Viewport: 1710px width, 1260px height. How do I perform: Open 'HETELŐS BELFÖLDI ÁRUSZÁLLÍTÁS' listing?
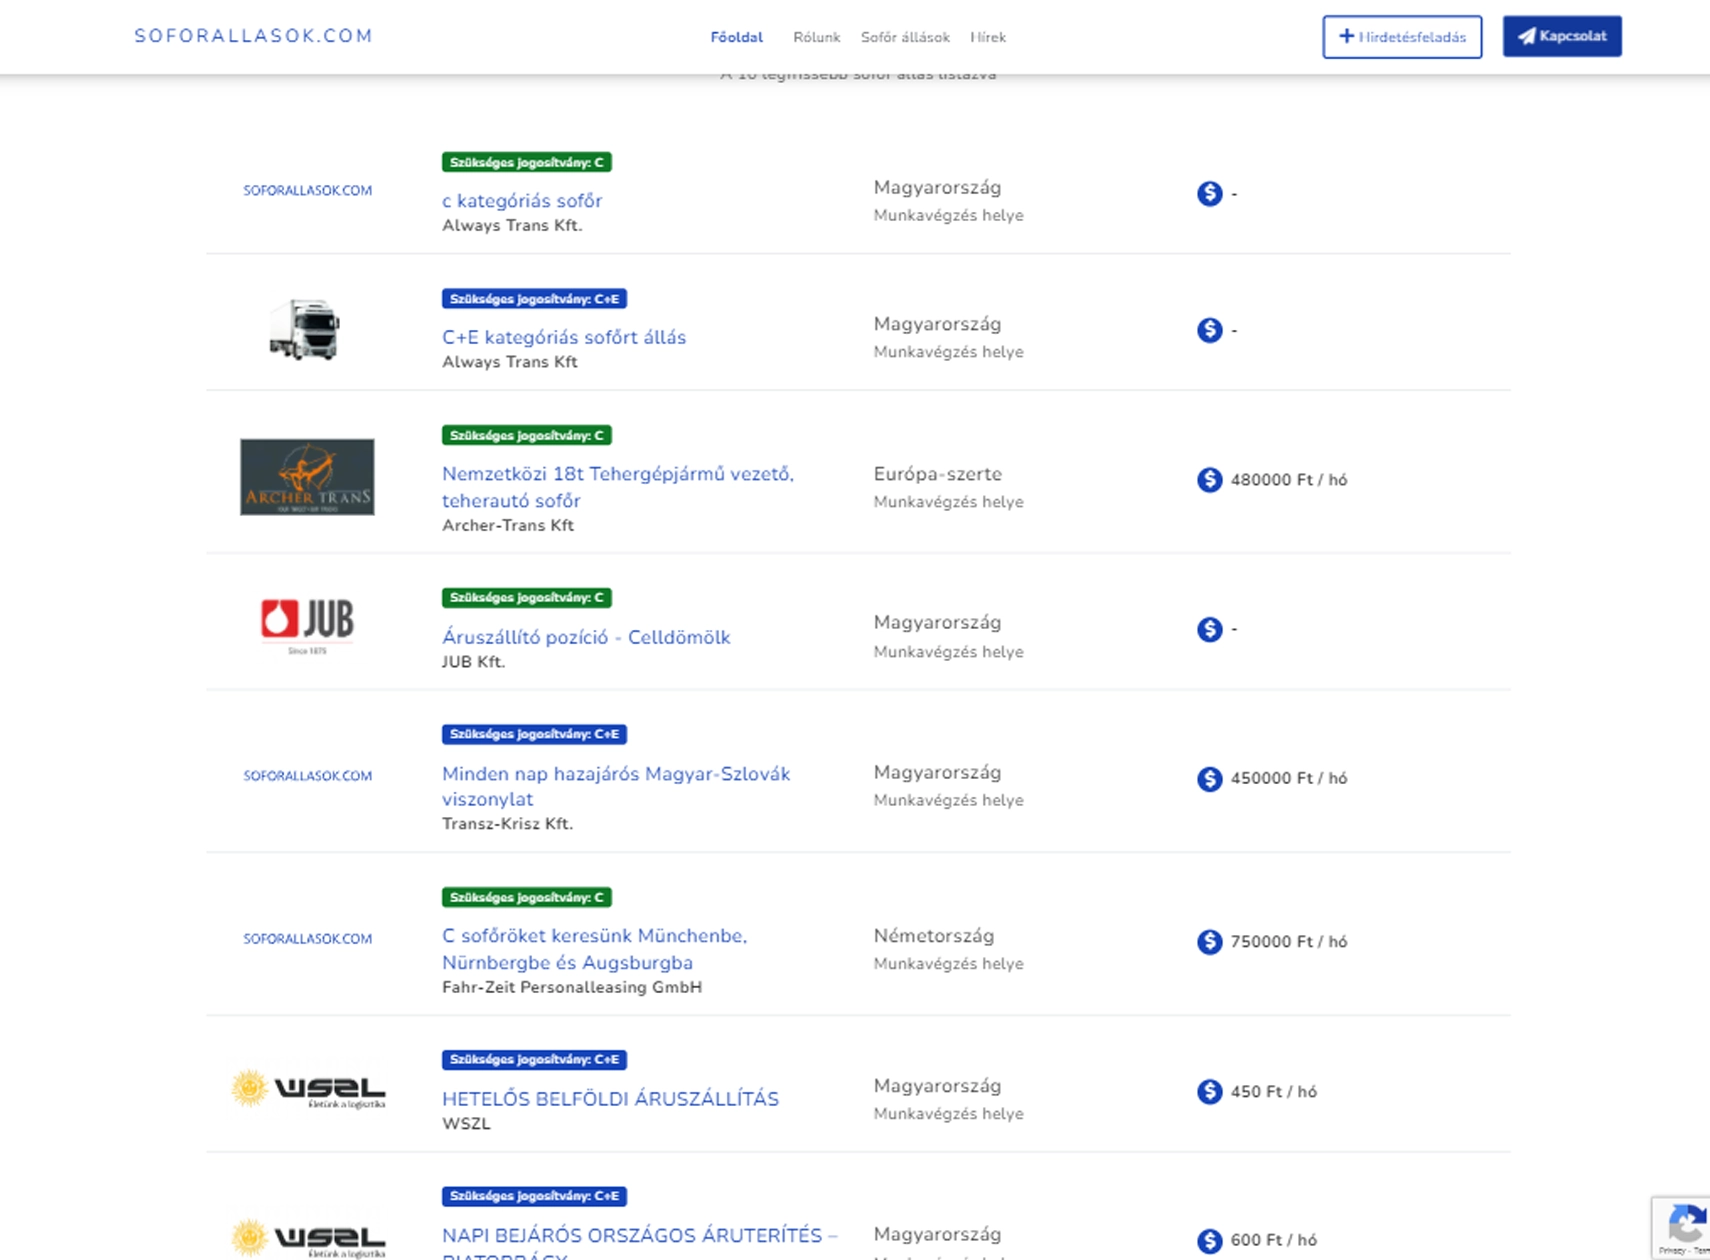[x=610, y=1099]
